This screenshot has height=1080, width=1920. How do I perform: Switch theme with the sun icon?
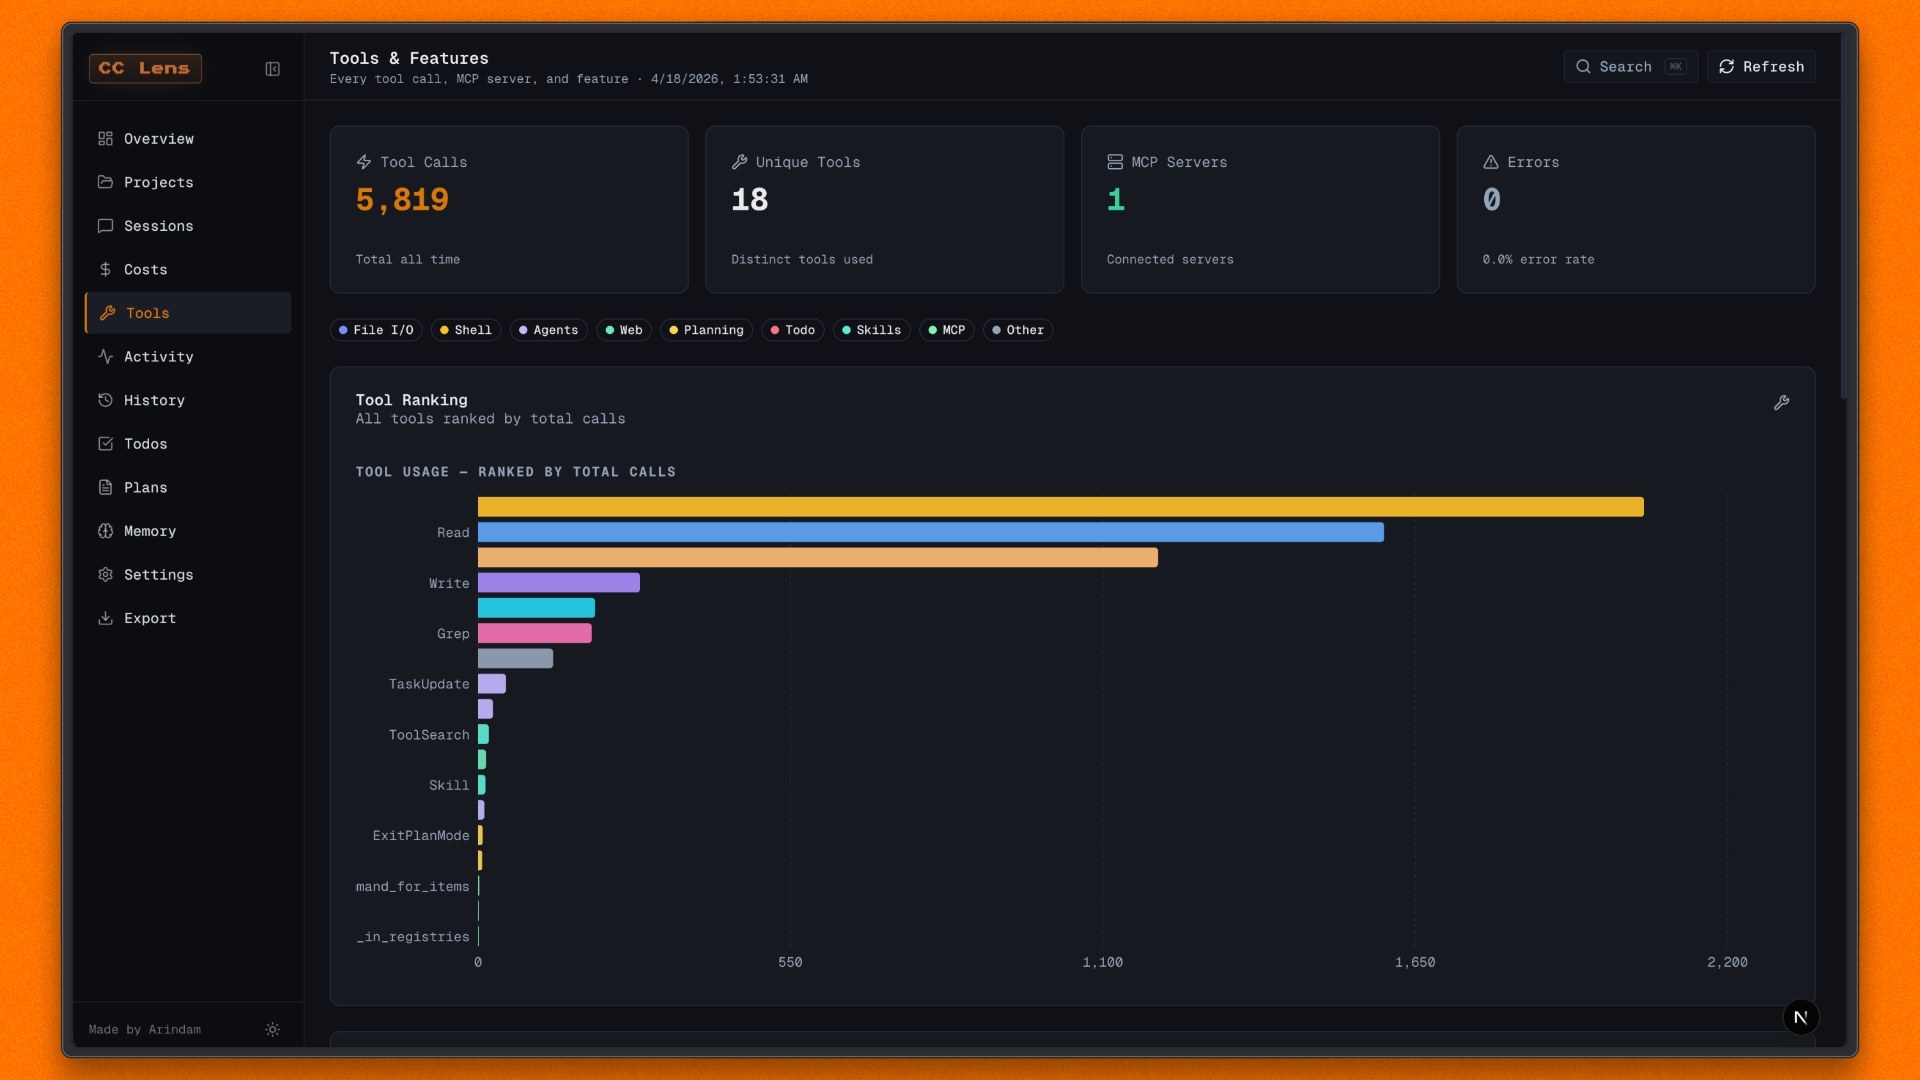coord(272,1029)
